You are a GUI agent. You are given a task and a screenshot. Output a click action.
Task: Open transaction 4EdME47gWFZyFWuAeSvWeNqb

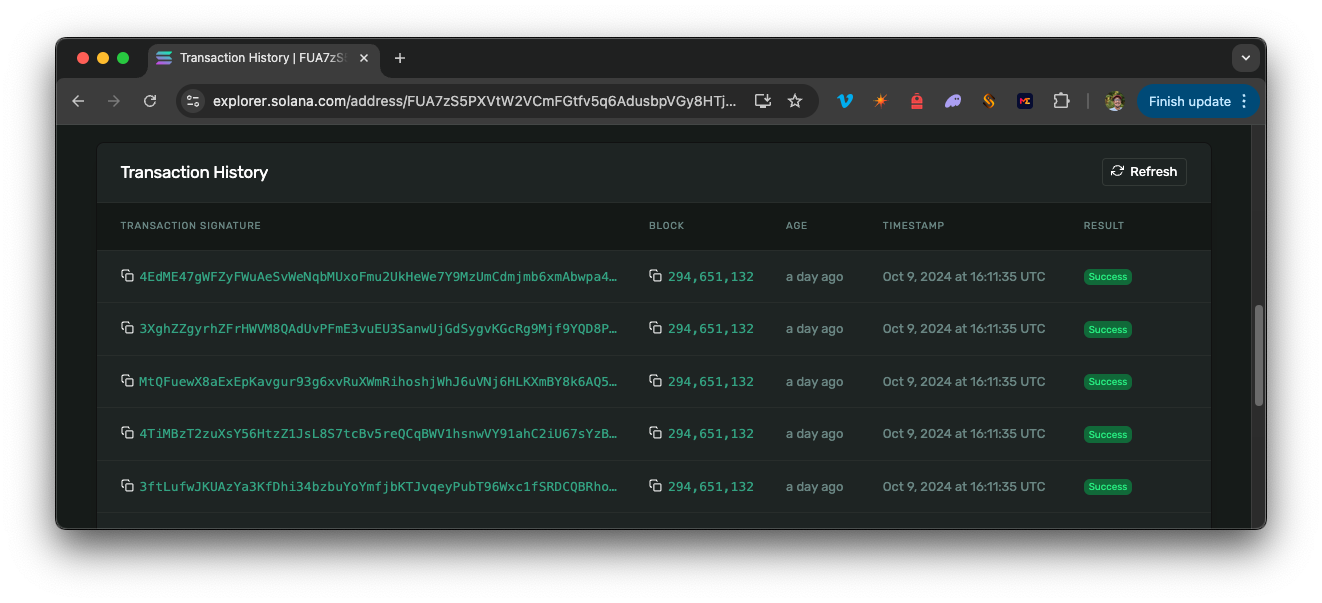pyautogui.click(x=378, y=277)
